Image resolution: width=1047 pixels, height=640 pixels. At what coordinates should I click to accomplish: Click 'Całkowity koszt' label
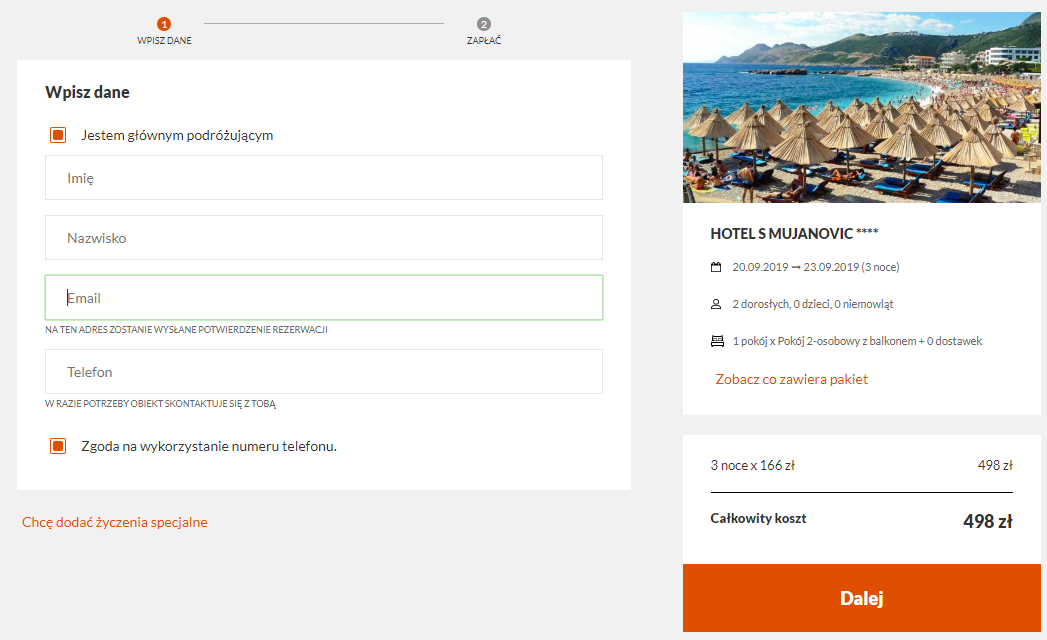pyautogui.click(x=759, y=518)
